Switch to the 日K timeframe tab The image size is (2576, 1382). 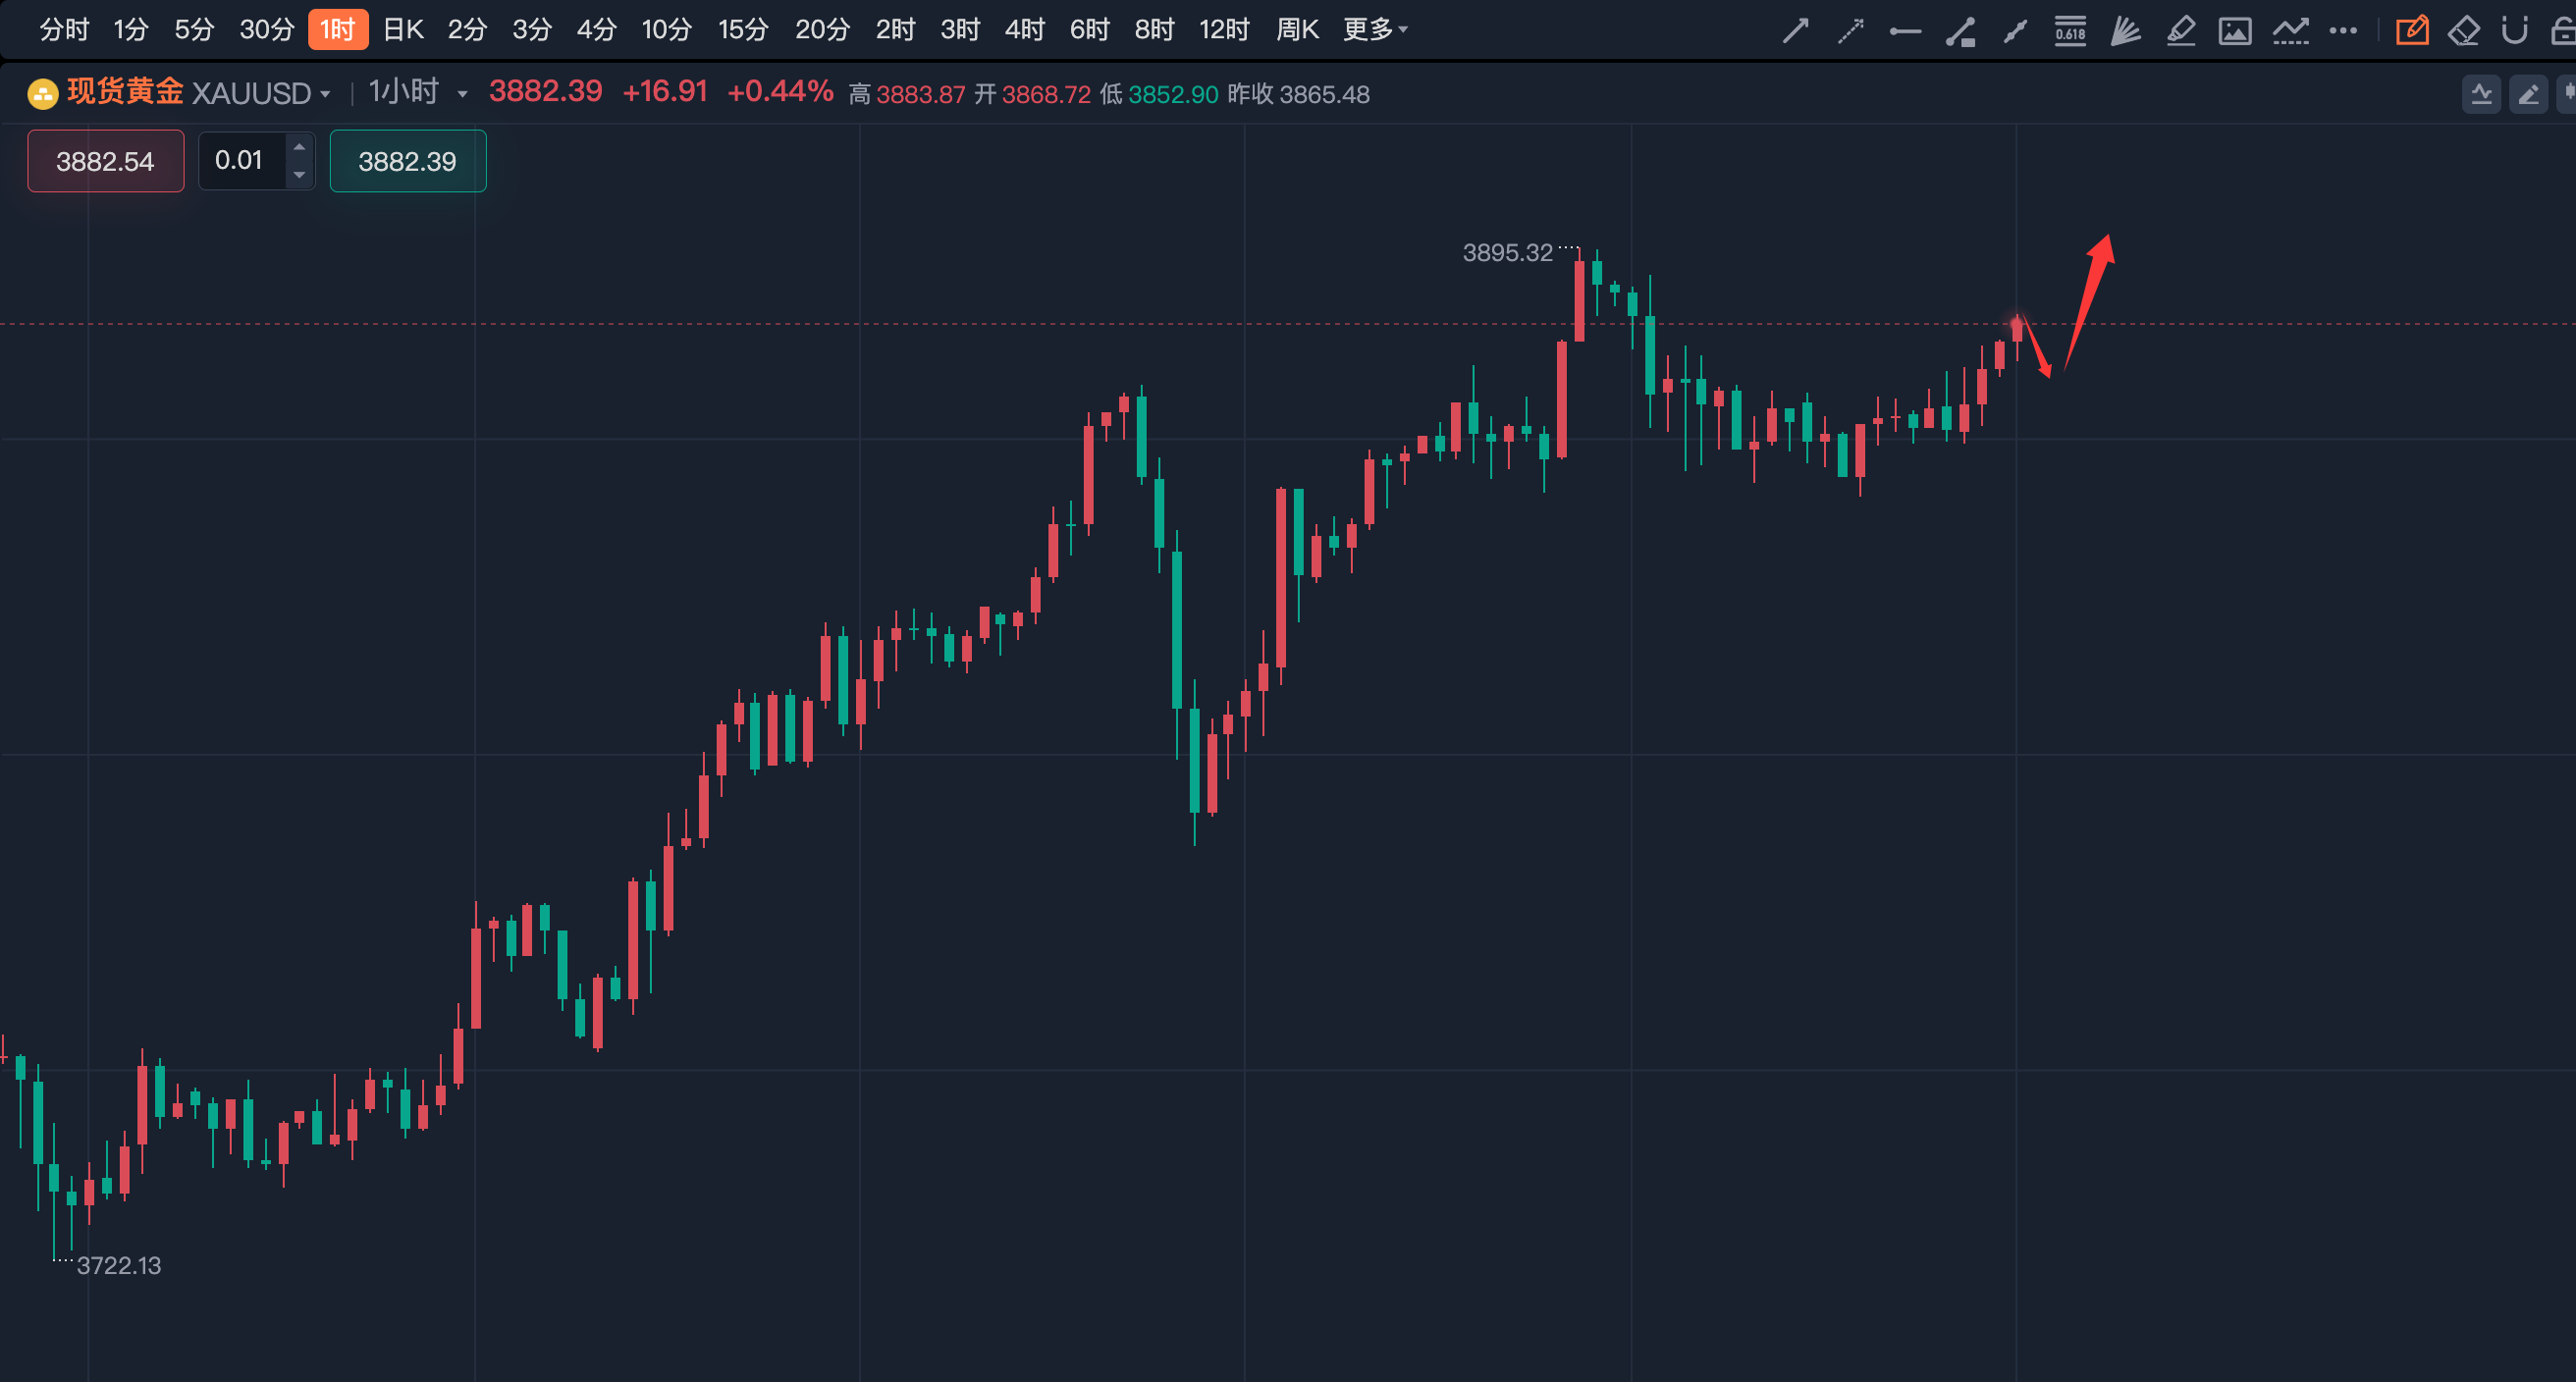[403, 30]
